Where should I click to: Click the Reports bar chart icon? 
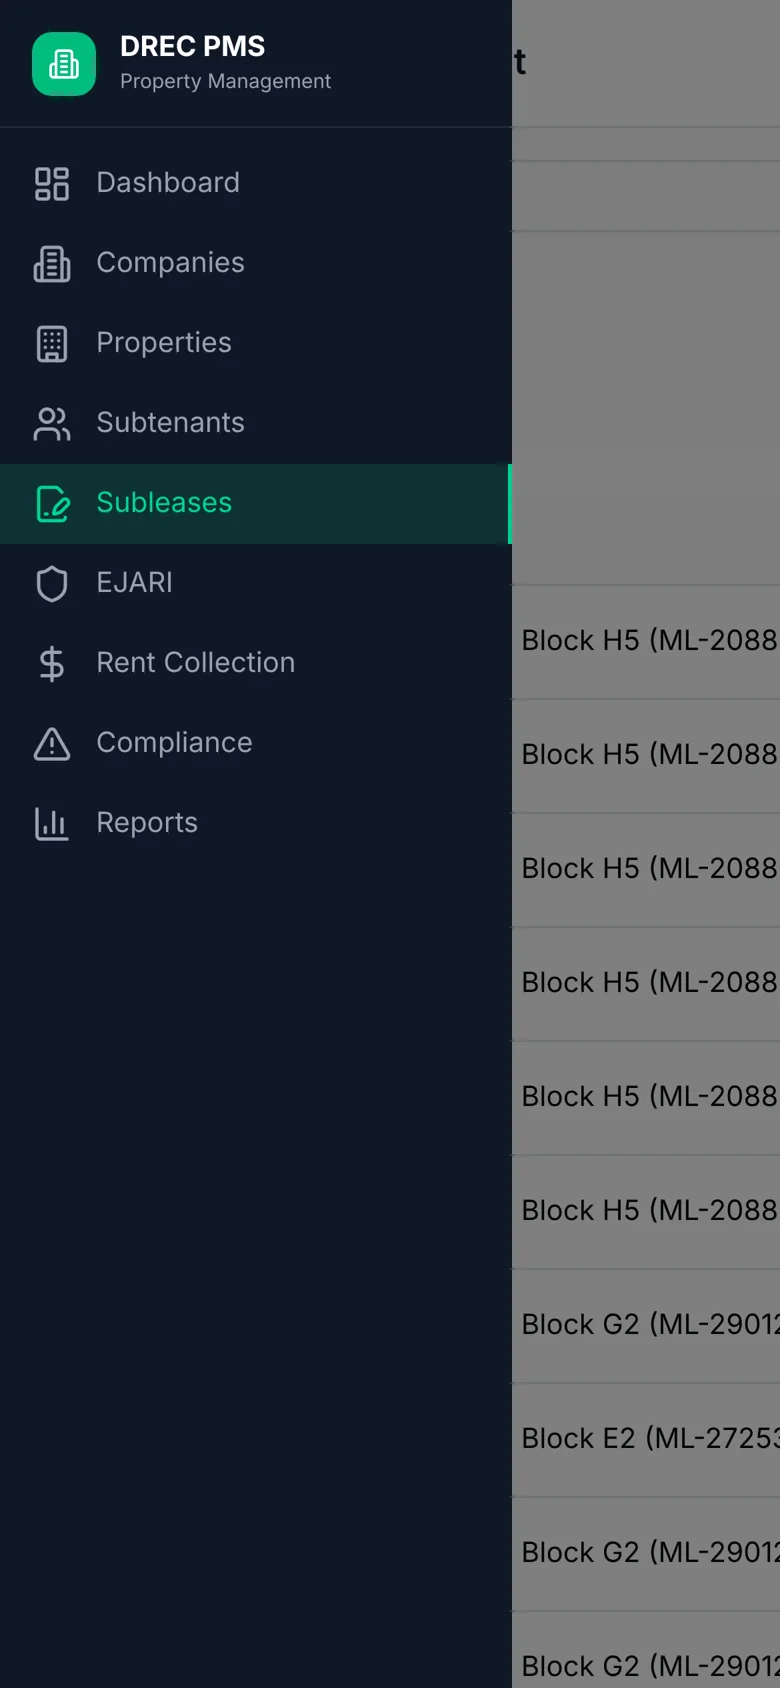52,824
